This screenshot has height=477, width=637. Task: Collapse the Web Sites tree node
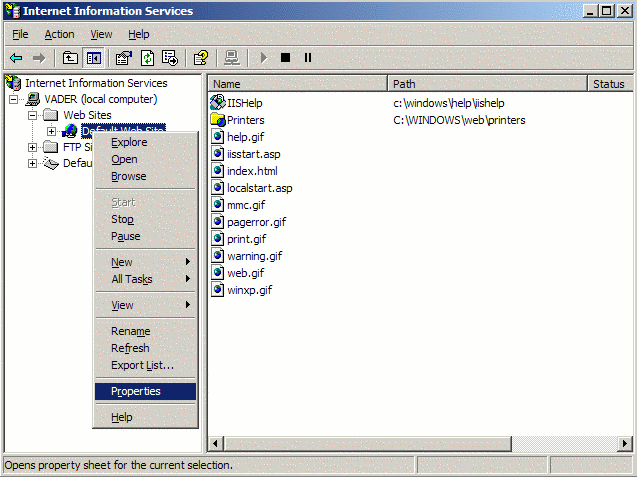coord(32,115)
